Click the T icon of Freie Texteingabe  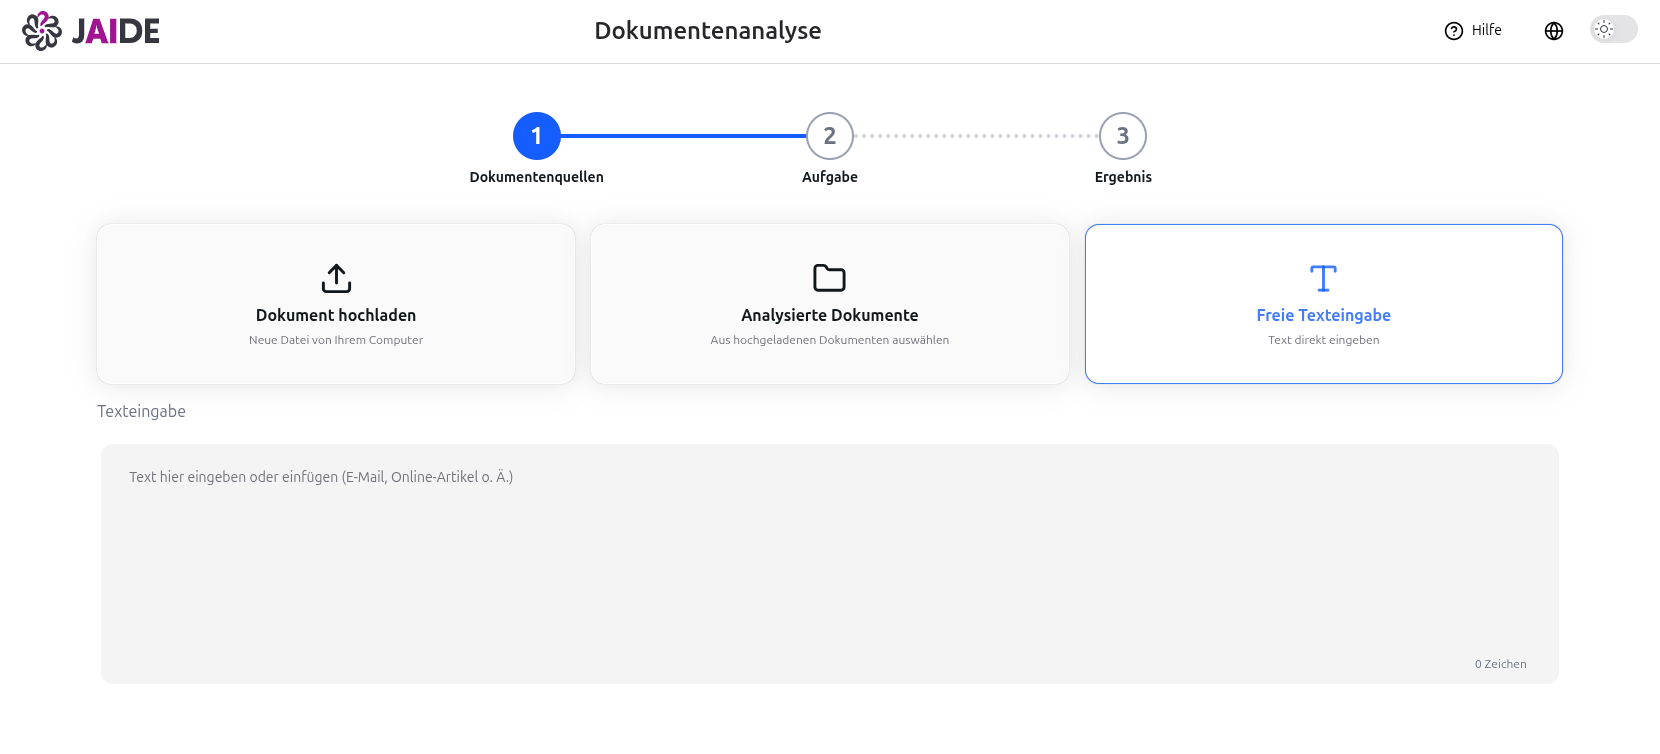1324,278
